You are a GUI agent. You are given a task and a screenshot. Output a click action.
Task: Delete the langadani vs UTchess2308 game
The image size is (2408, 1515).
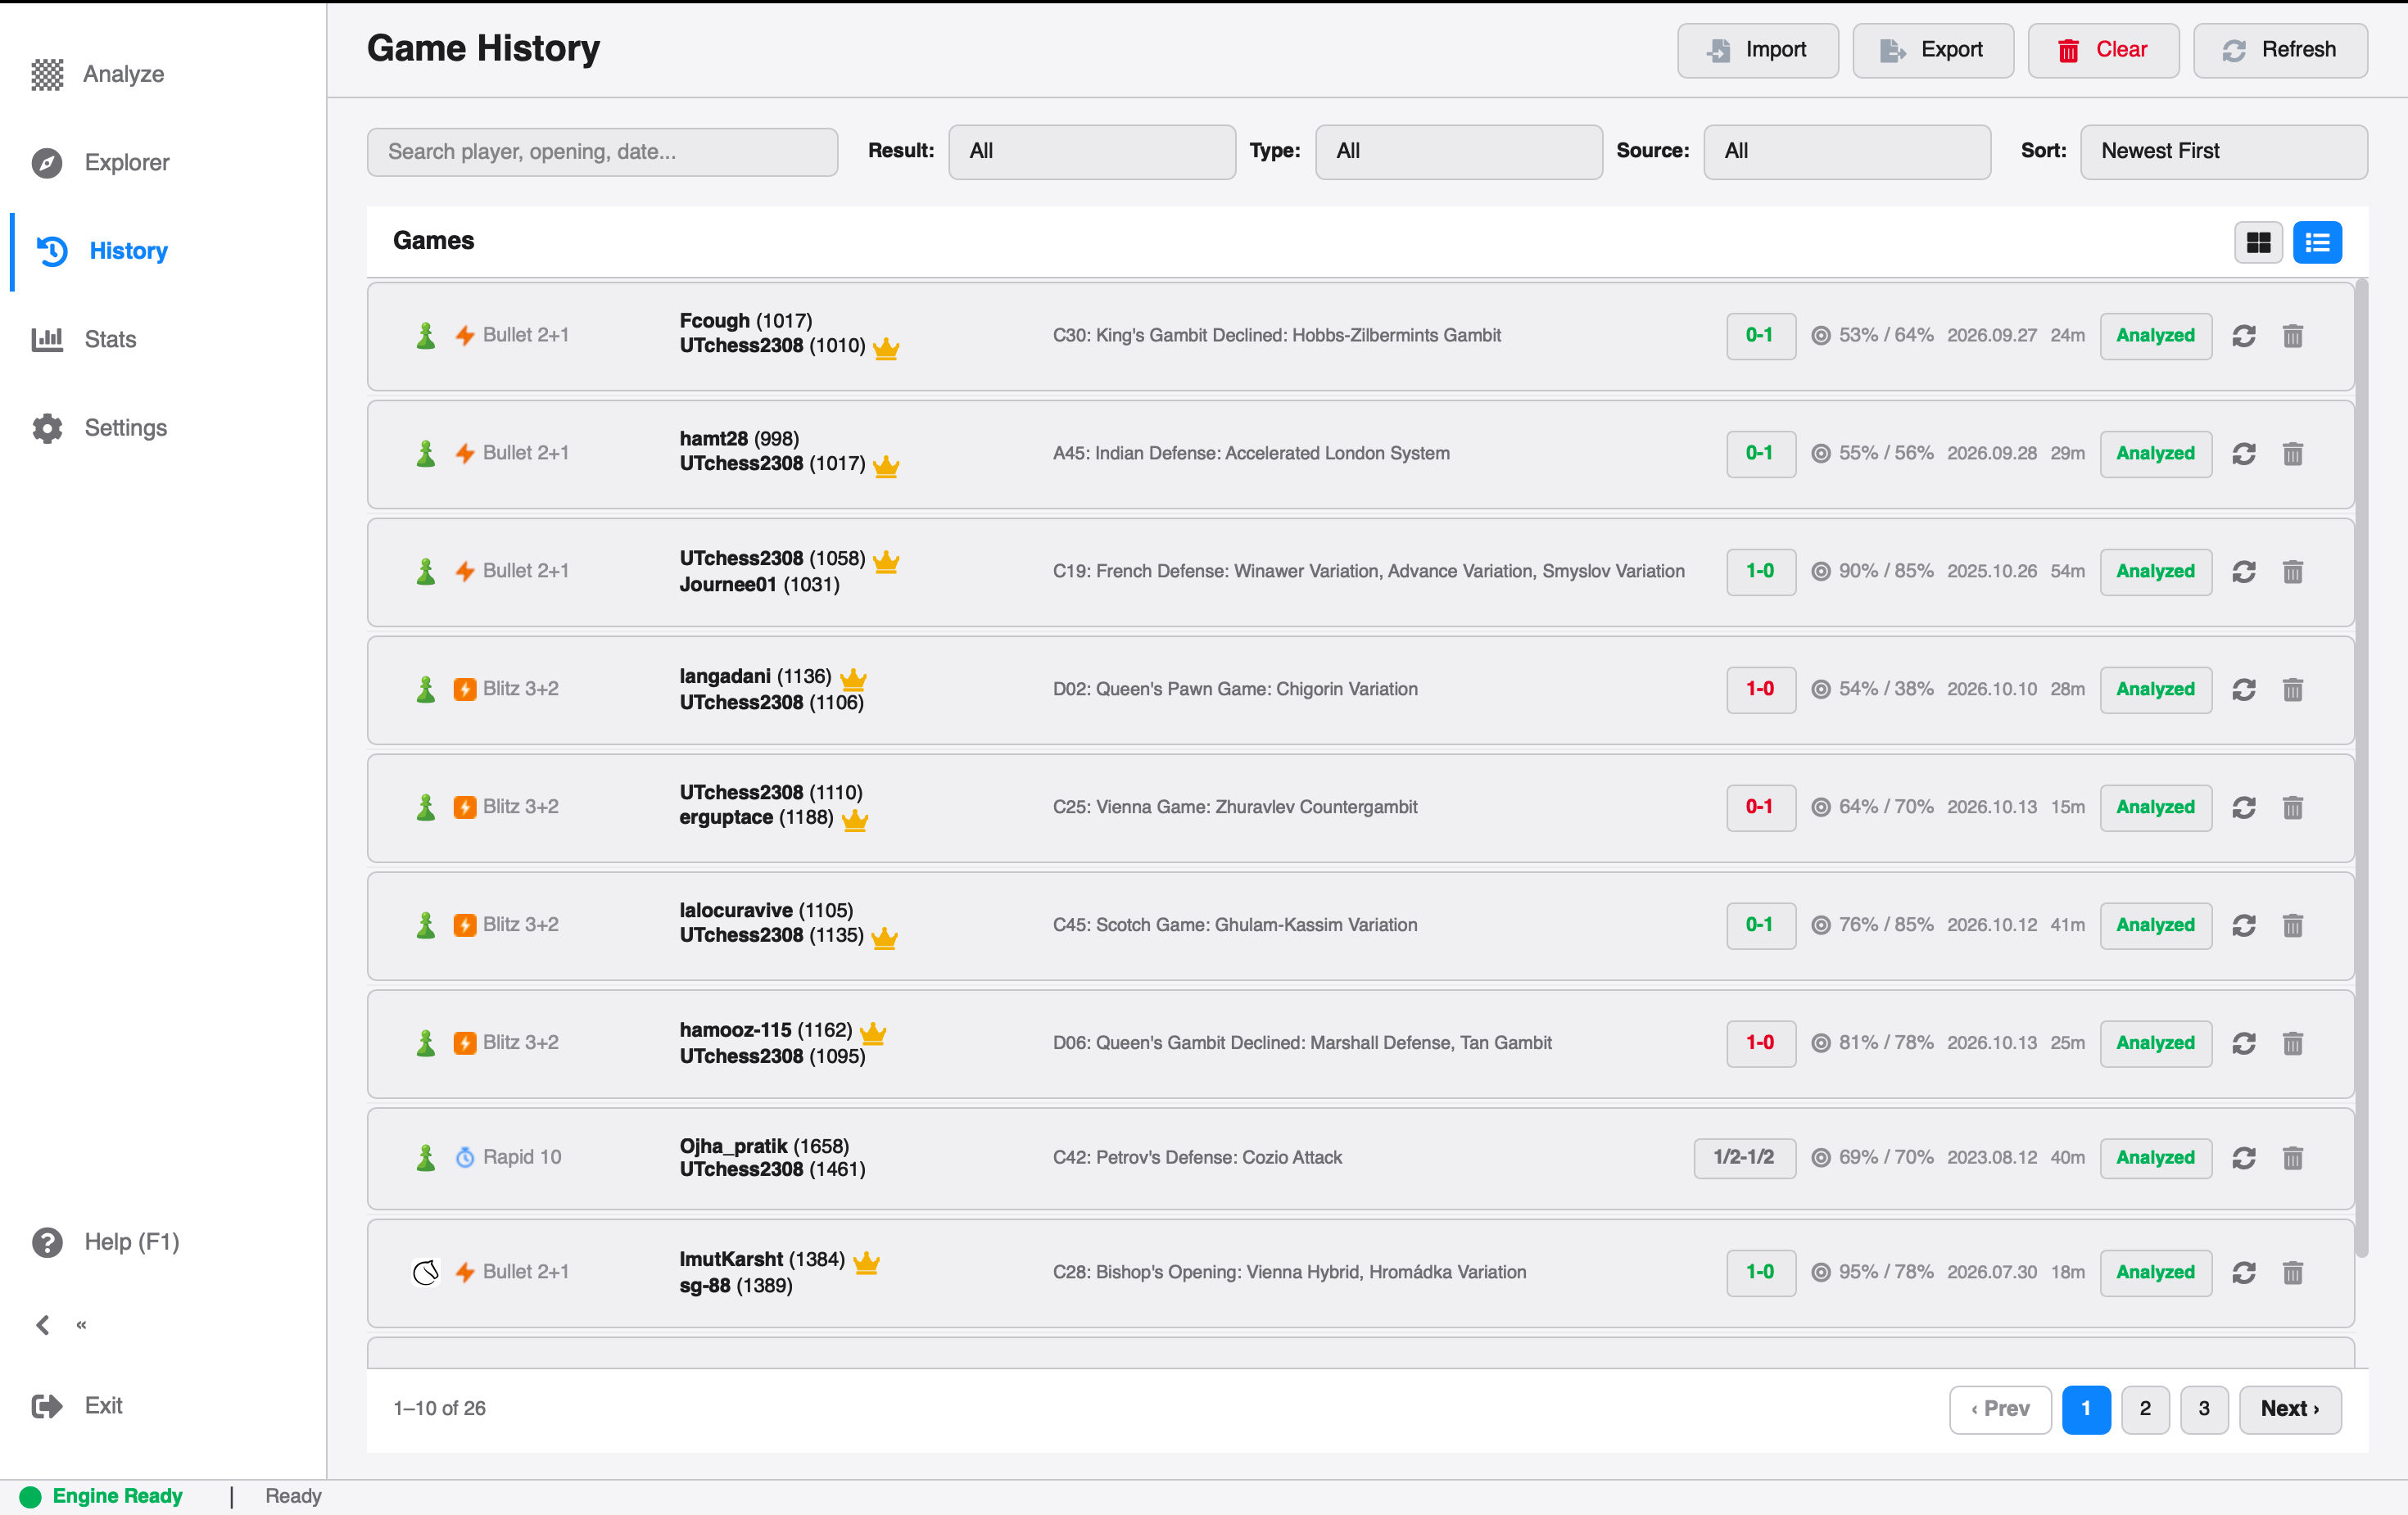click(x=2292, y=690)
